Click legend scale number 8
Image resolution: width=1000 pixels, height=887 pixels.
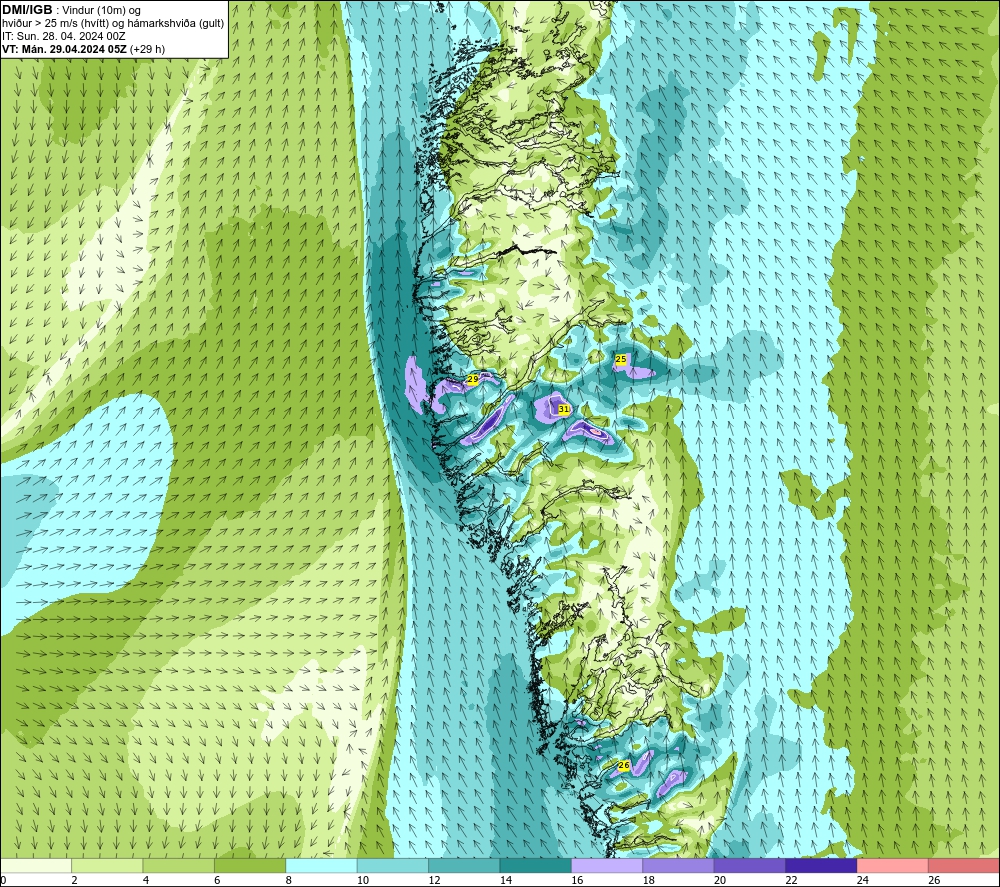pyautogui.click(x=289, y=880)
